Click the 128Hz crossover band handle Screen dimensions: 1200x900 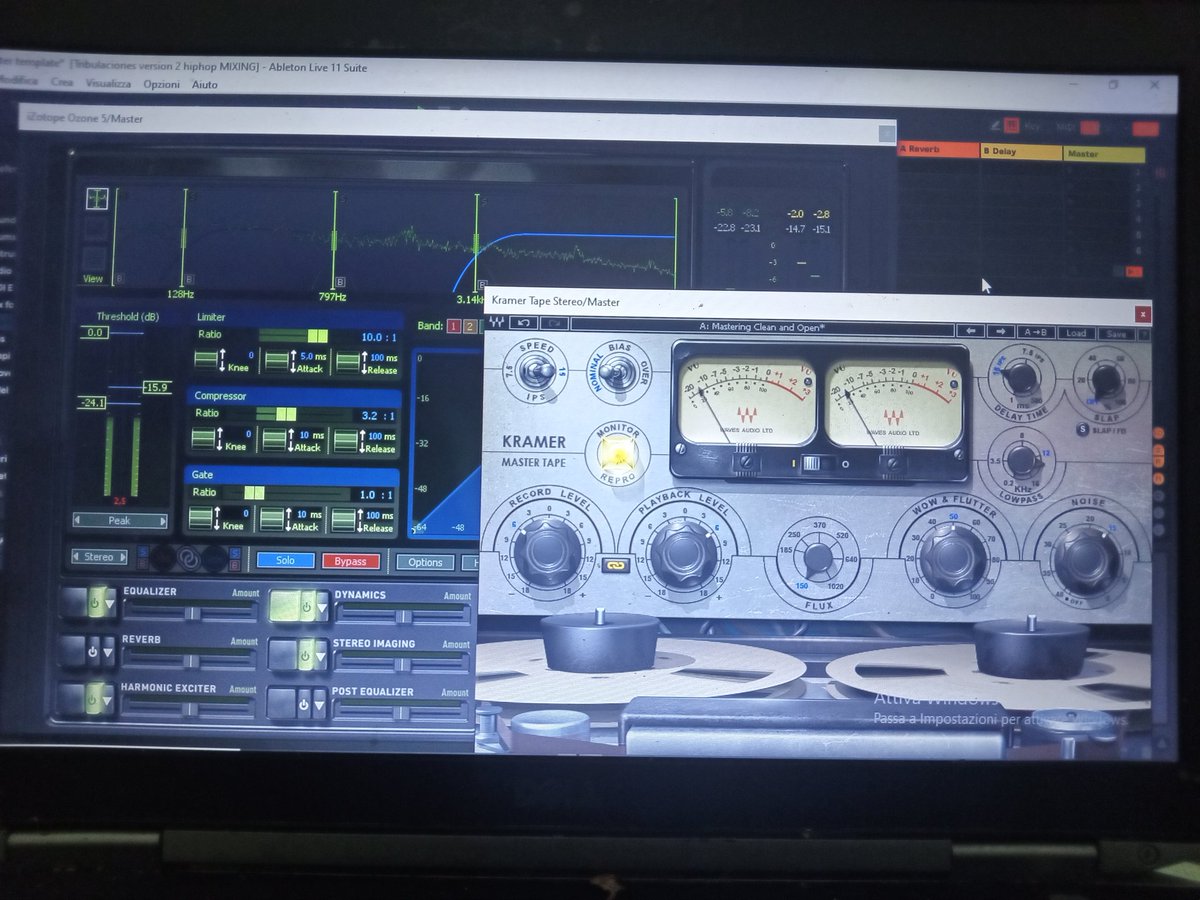click(x=183, y=238)
